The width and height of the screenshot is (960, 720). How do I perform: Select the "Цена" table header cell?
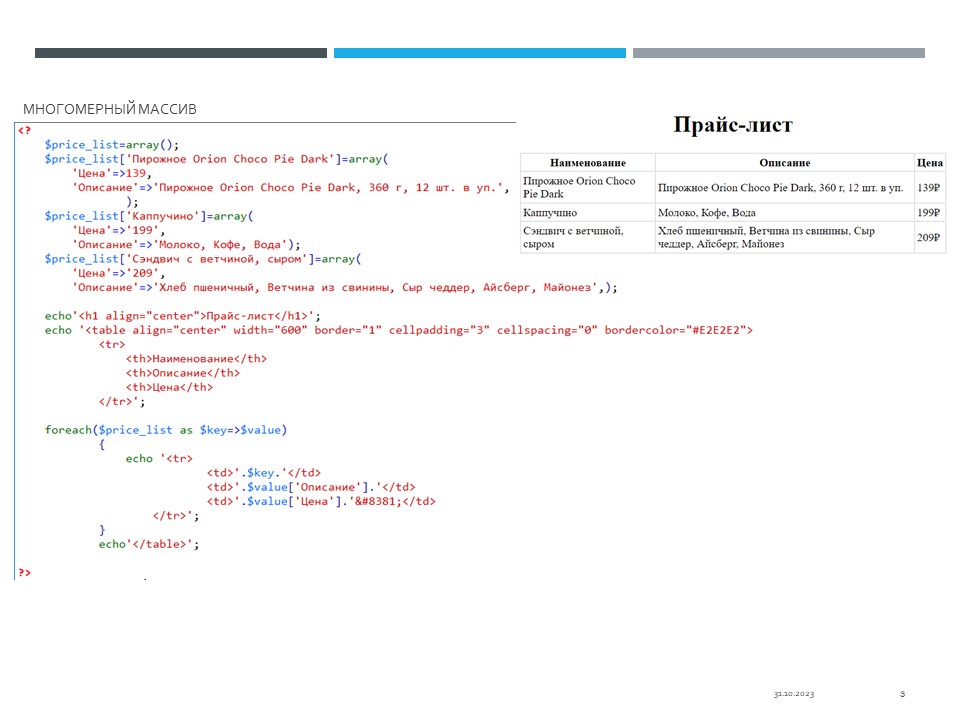point(929,163)
